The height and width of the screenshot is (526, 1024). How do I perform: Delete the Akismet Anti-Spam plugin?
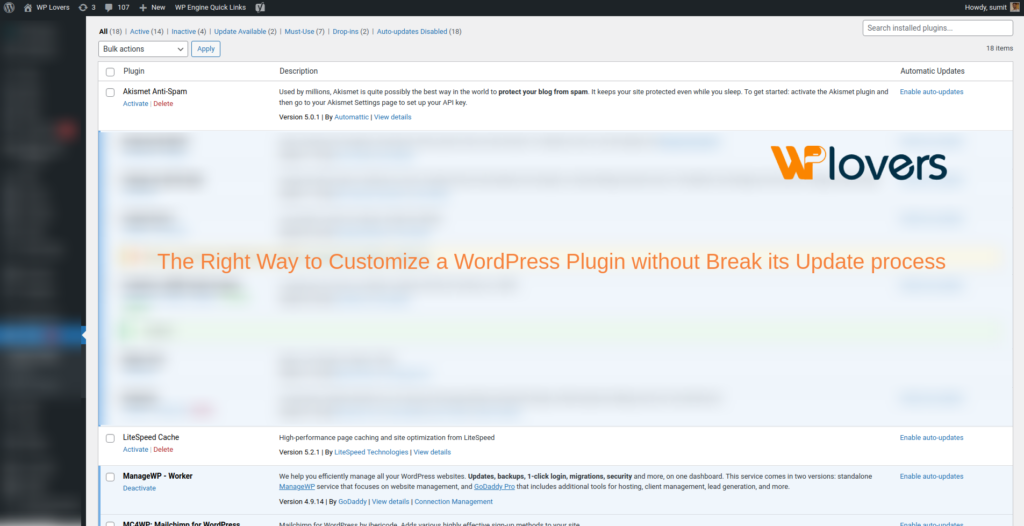163,104
